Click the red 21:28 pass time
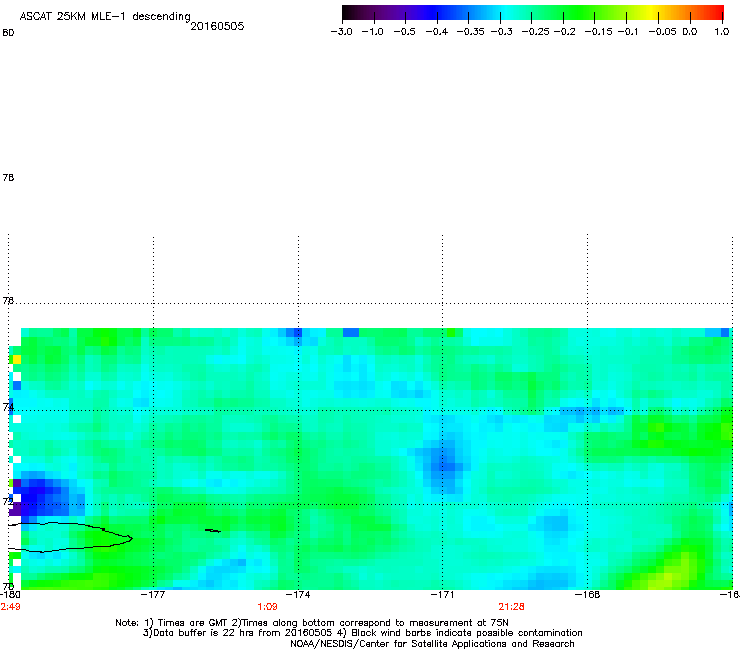Viewport: 740px width, 650px height. point(512,607)
